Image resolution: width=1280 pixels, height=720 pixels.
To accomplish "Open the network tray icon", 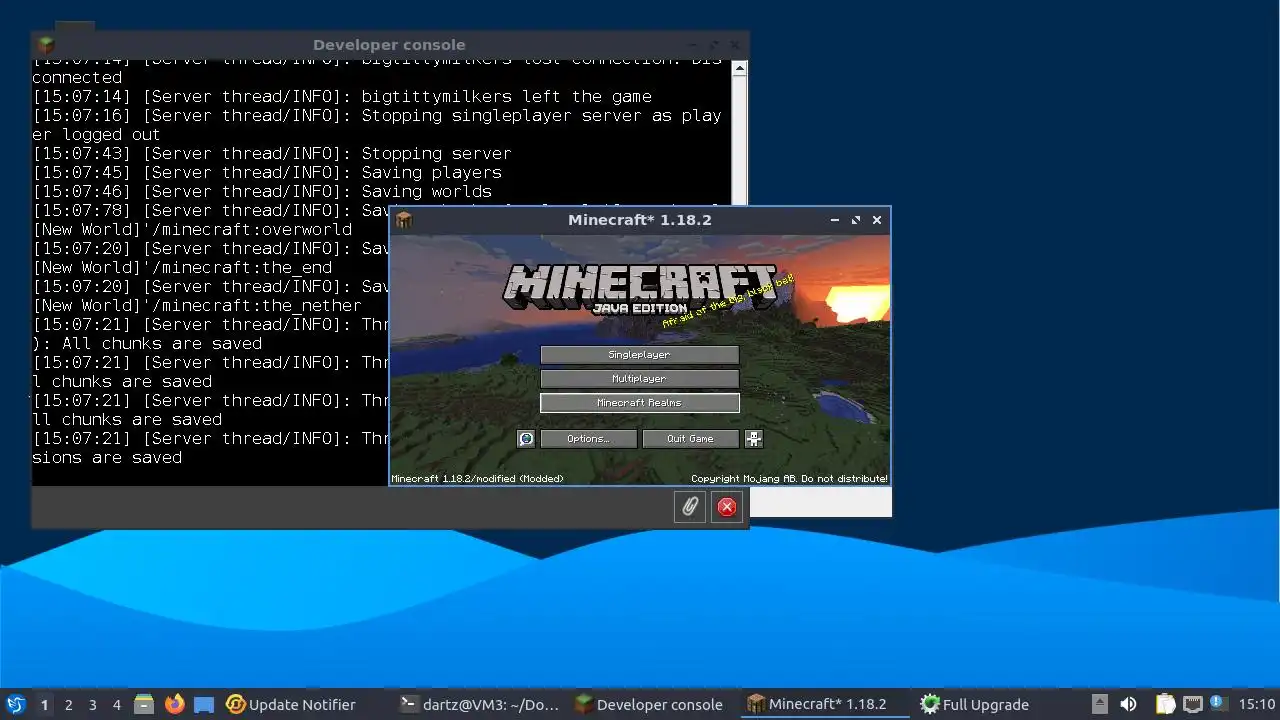I will tap(1192, 704).
